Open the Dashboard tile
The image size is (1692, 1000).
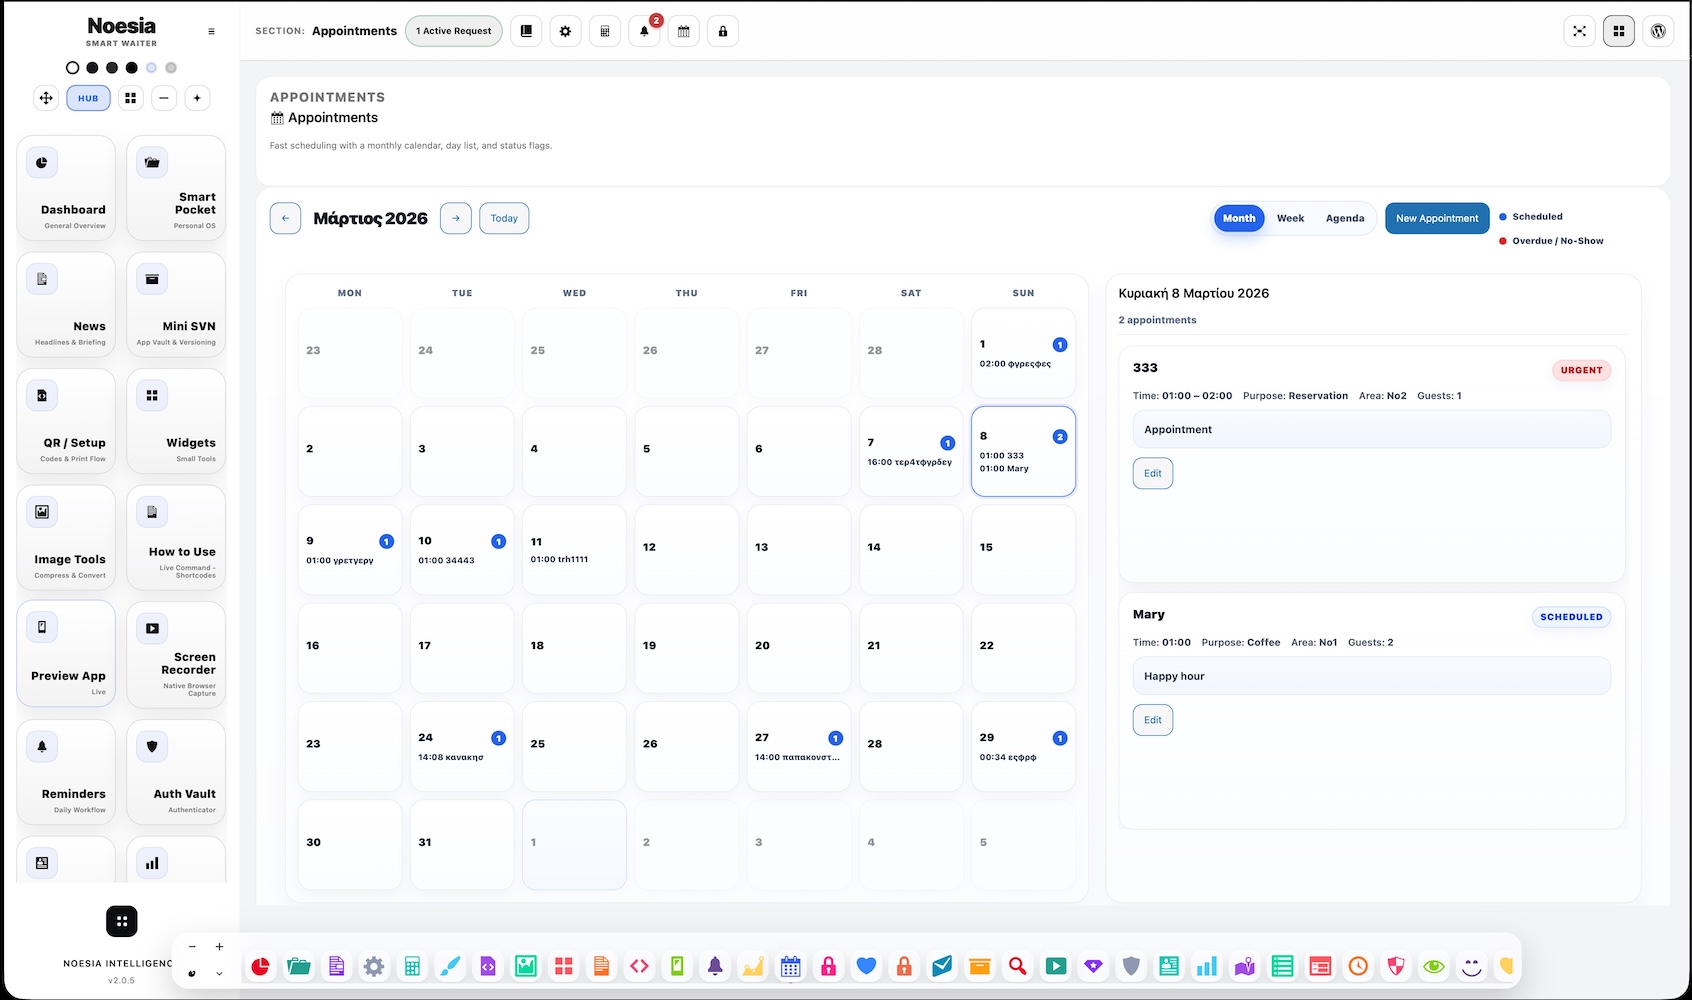tap(66, 188)
